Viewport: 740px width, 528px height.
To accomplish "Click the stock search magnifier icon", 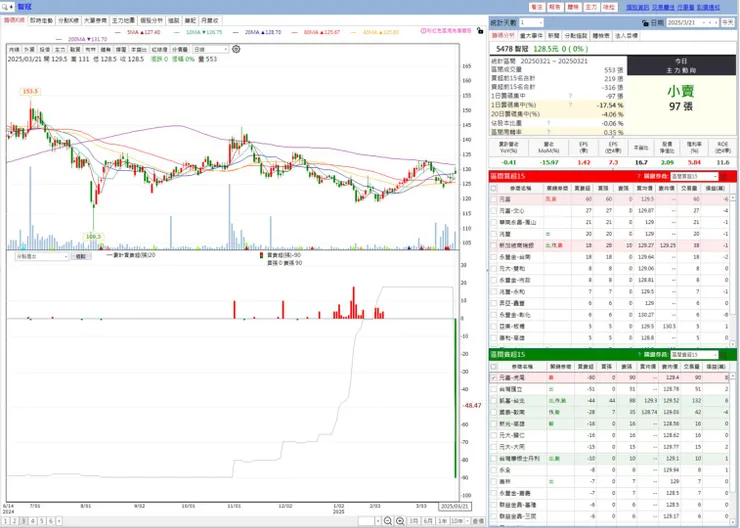I will (x=5, y=7).
